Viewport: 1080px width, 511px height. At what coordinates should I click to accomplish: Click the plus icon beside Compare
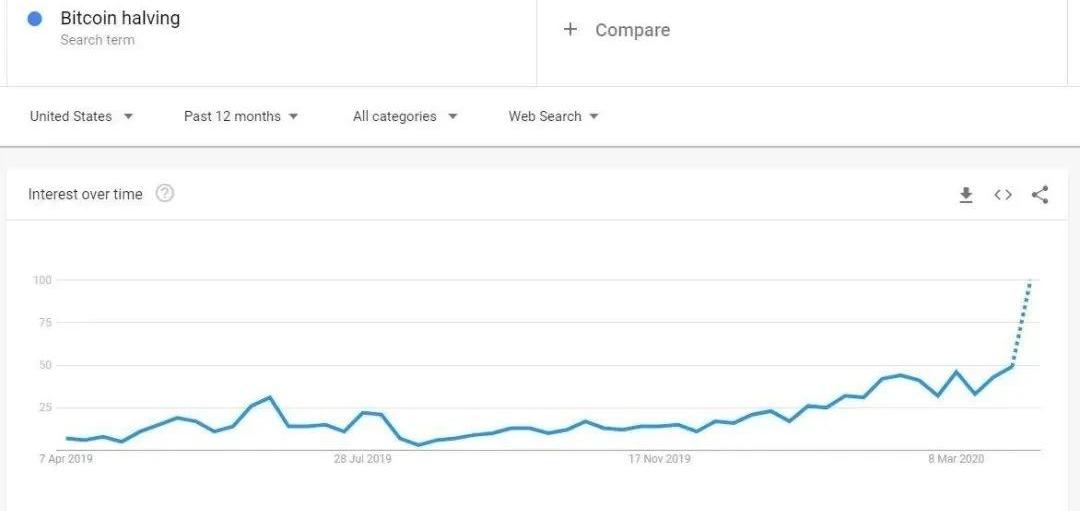pyautogui.click(x=571, y=30)
